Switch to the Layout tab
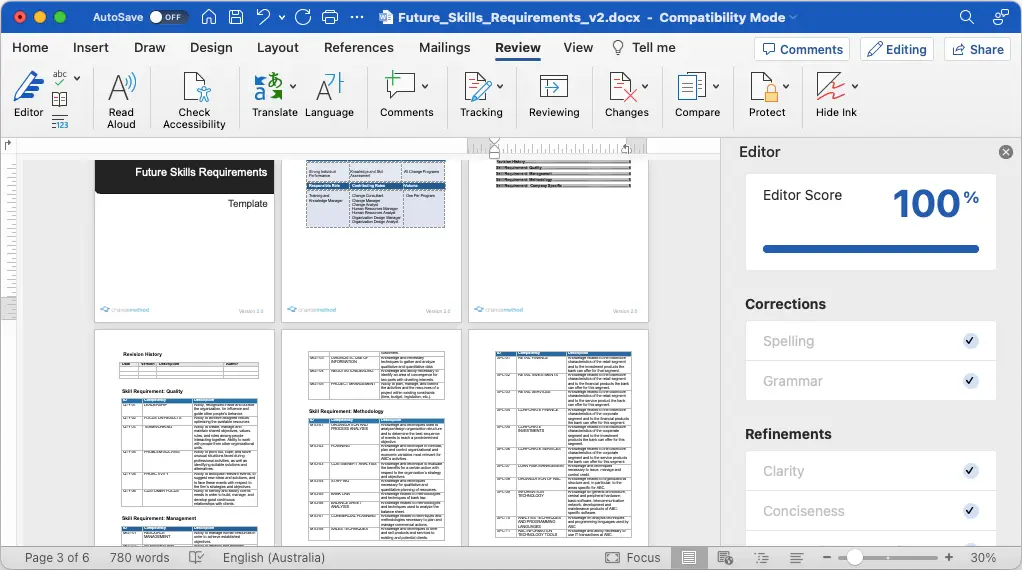This screenshot has height=570, width=1022. 278,48
